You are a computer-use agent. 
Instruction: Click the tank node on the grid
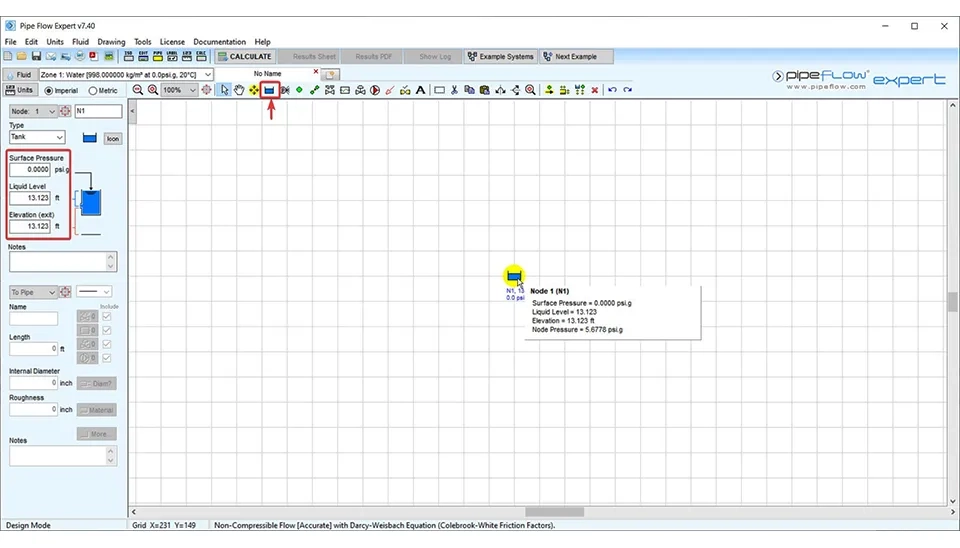[514, 276]
